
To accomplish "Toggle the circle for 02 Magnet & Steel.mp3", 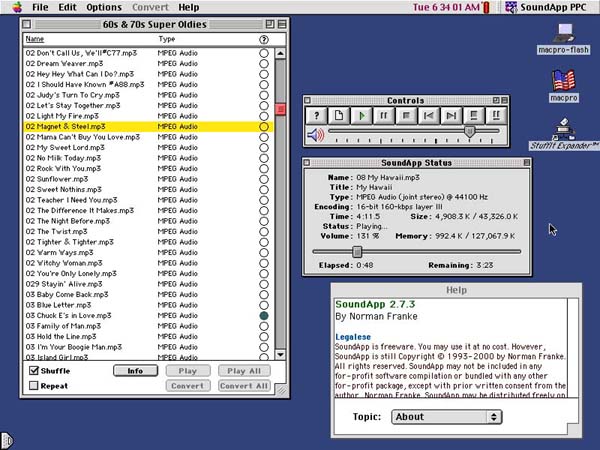I will 264,127.
